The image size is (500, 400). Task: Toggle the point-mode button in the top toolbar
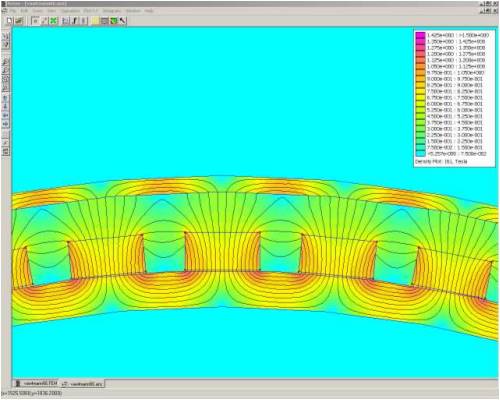[35, 21]
